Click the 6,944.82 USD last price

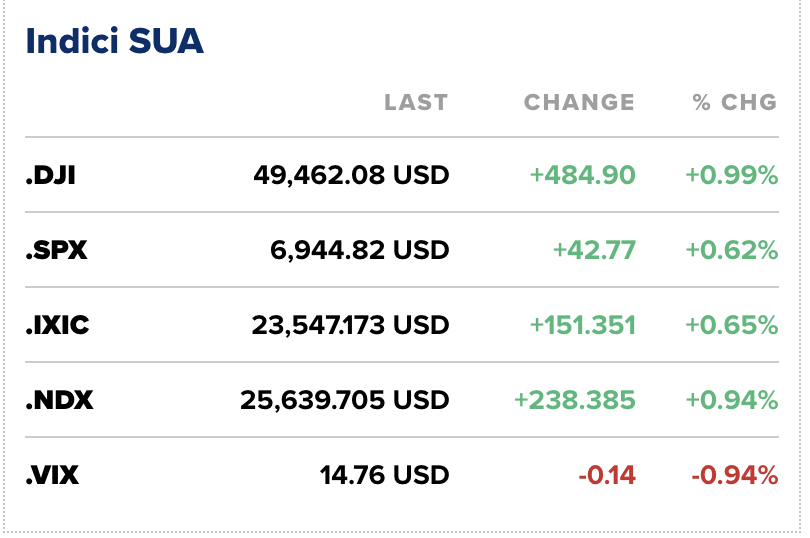point(360,250)
